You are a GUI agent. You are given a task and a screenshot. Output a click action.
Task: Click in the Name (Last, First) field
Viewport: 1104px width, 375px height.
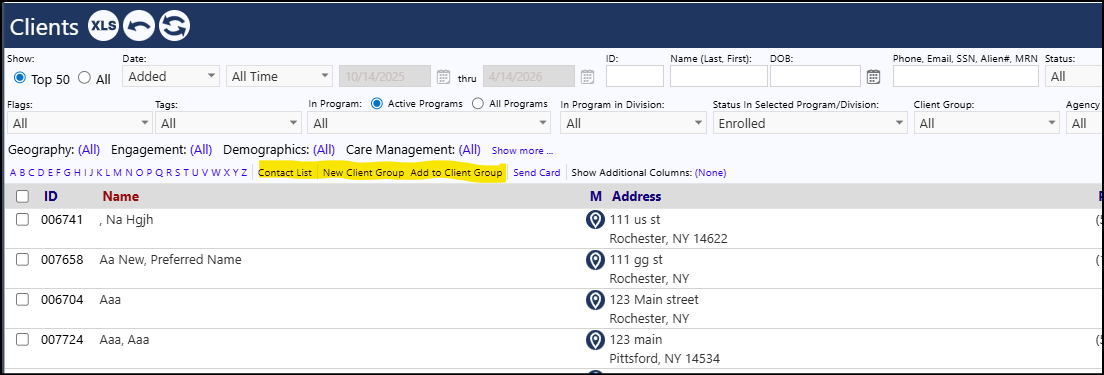point(719,76)
